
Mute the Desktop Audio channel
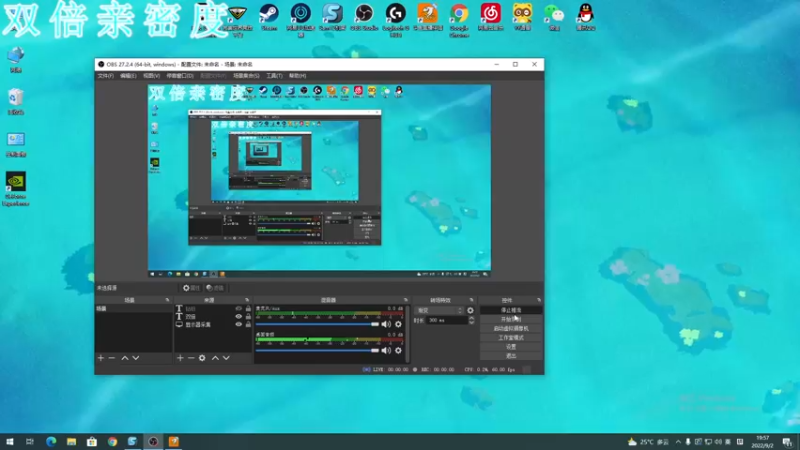click(386, 351)
